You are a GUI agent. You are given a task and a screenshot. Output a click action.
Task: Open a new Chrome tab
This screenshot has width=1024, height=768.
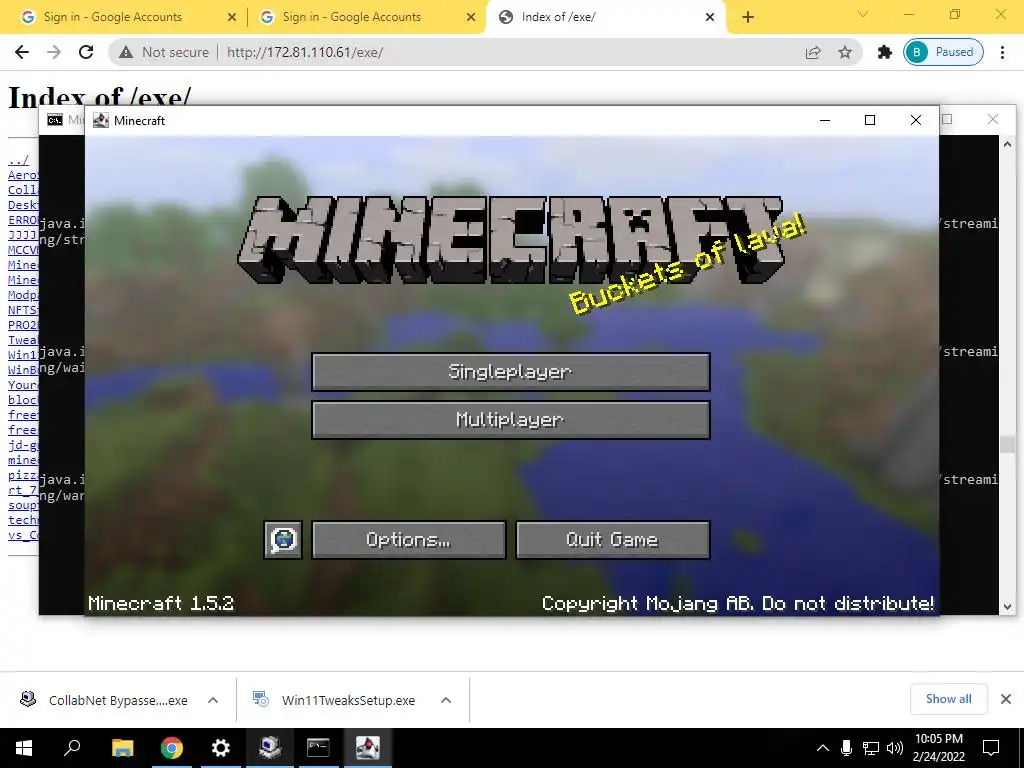[748, 18]
